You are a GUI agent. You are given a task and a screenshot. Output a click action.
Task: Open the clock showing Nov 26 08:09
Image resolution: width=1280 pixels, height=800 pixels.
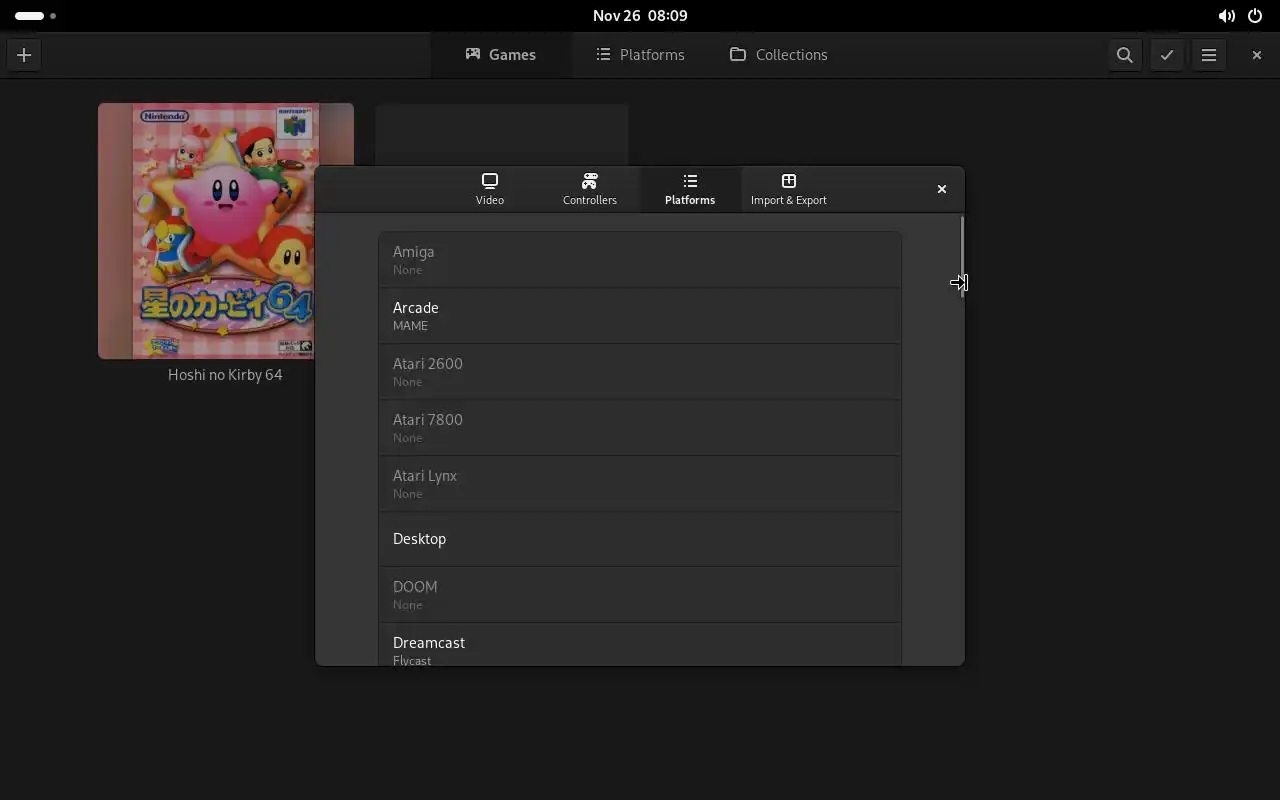[640, 16]
